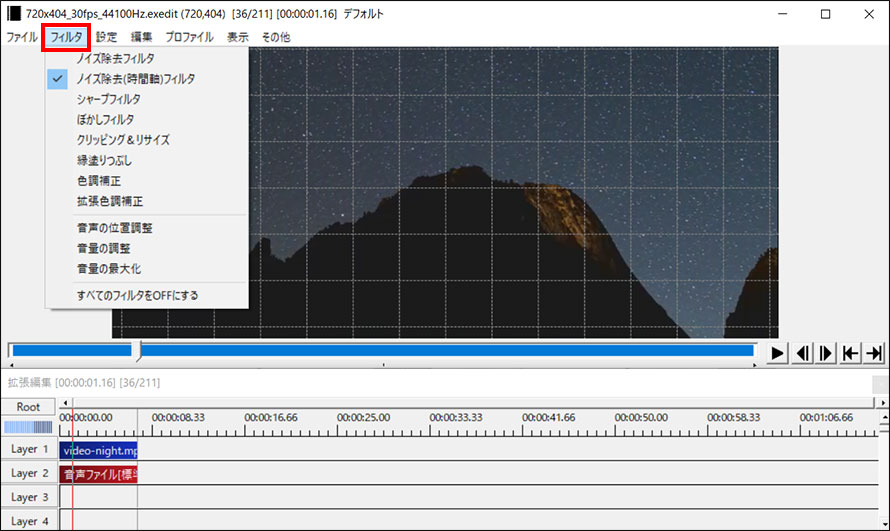Select 音声の位置調整
Screen dimensions: 890x531
146,228
